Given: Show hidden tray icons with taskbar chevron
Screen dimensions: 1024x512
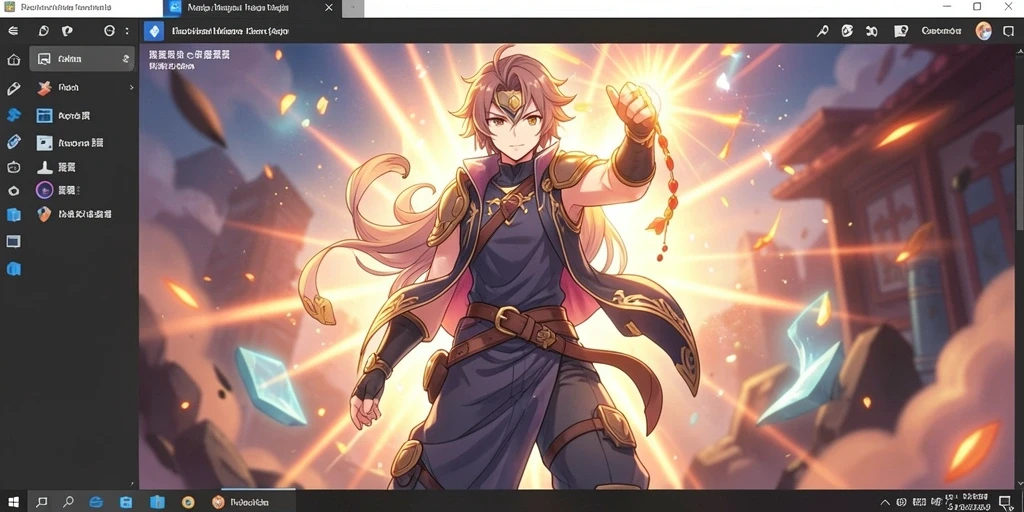Looking at the screenshot, I should 885,502.
